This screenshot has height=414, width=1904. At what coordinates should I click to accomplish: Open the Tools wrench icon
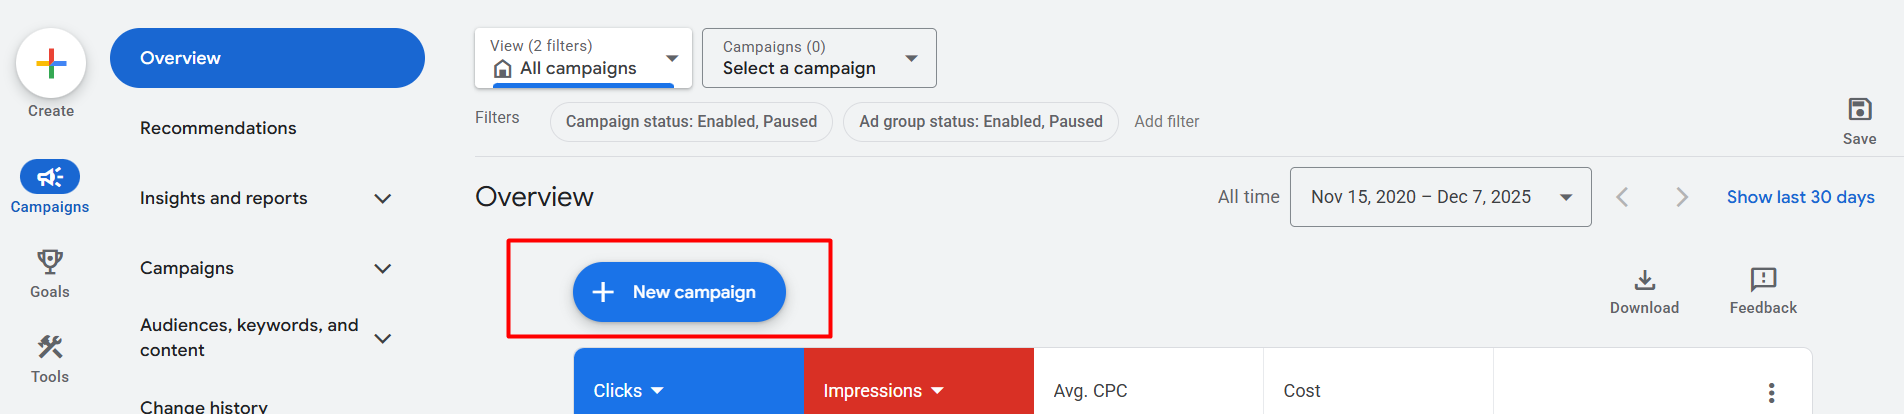click(50, 348)
